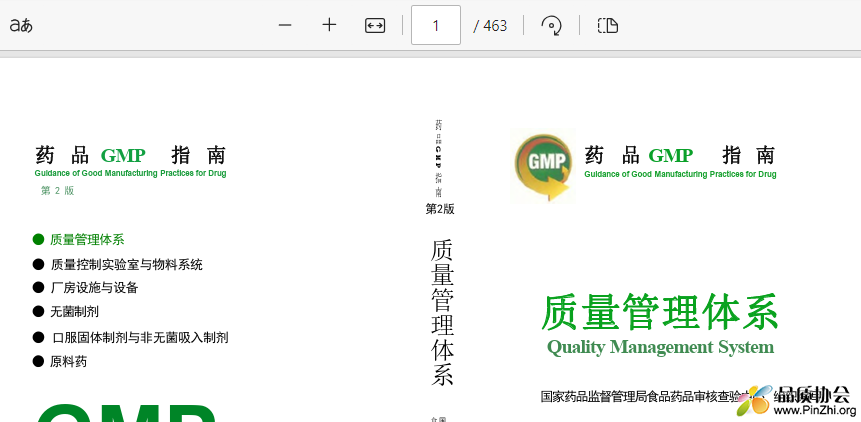861x422 pixels.
Task: Select 质量控制实验室与物料系统 list entry
Action: (127, 265)
